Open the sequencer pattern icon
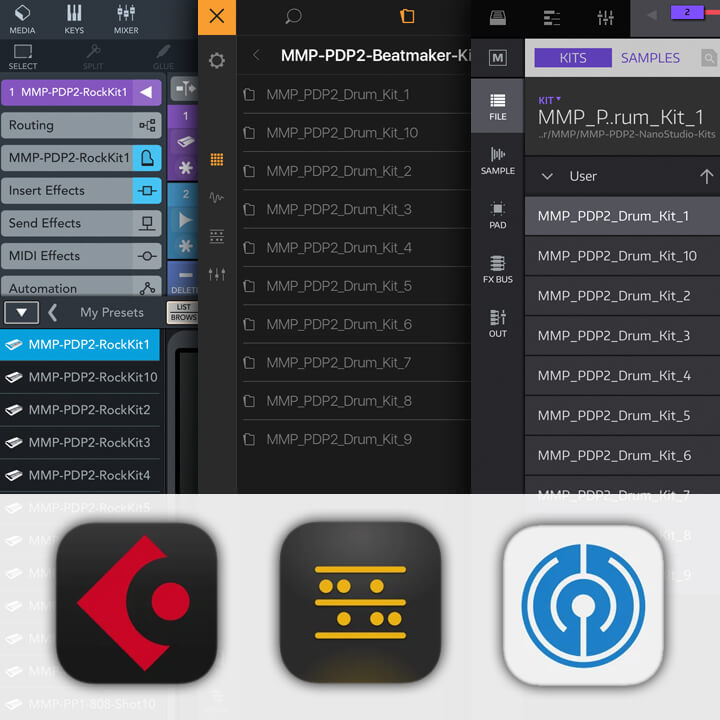Screen dimensions: 720x720 point(217,236)
